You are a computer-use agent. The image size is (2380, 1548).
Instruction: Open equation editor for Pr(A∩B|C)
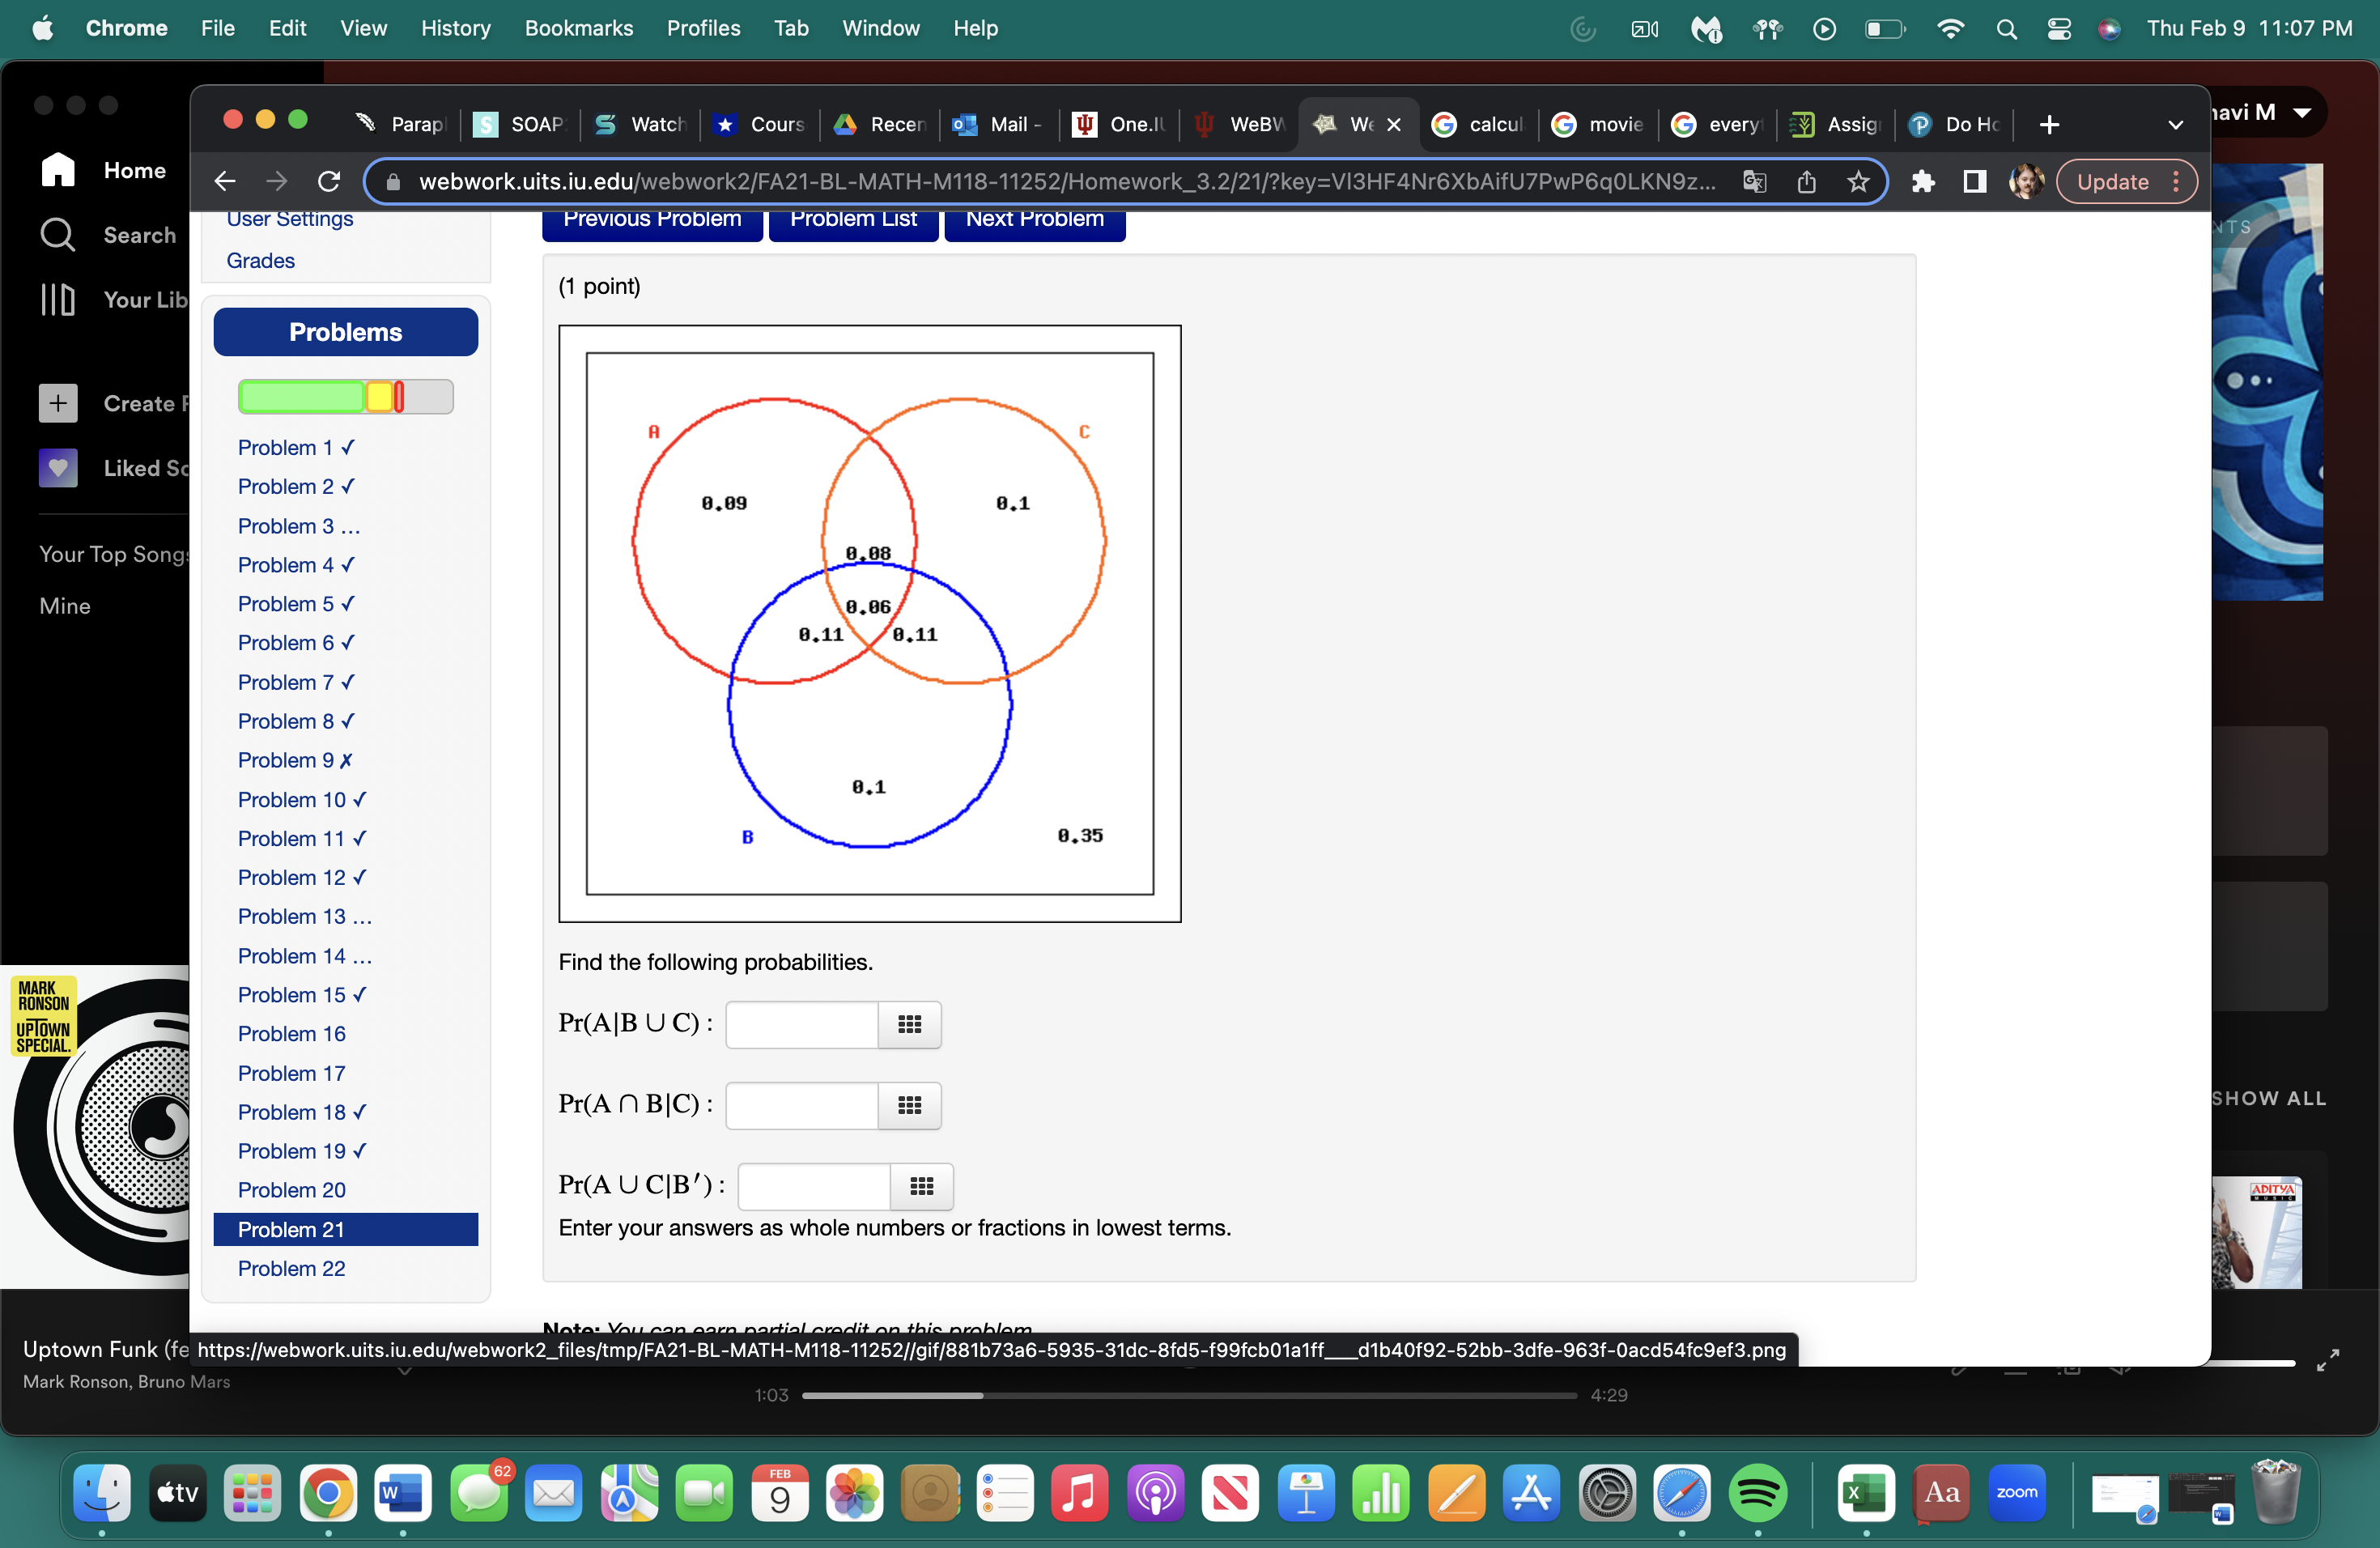[x=908, y=1105]
